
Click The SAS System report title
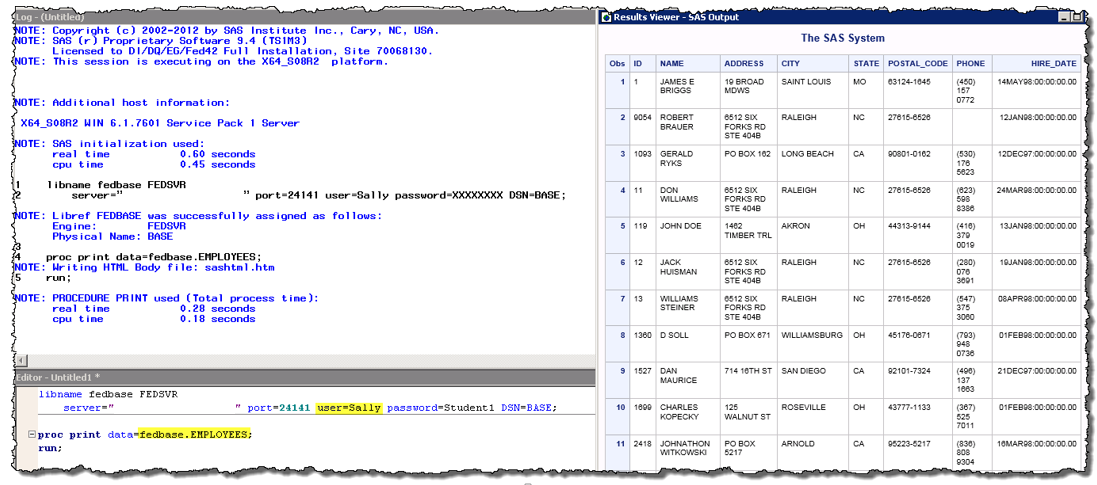tap(843, 38)
